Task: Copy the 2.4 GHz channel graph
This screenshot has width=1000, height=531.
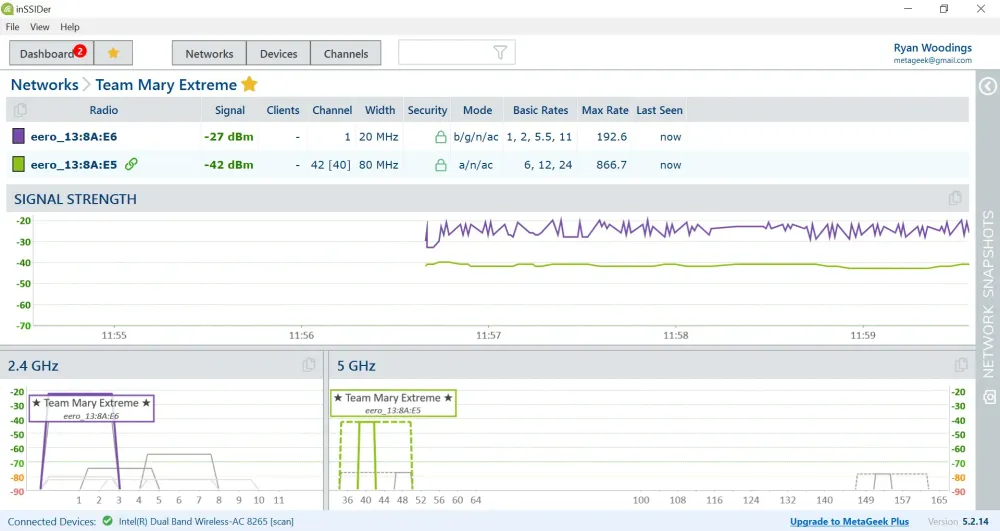Action: click(x=309, y=365)
